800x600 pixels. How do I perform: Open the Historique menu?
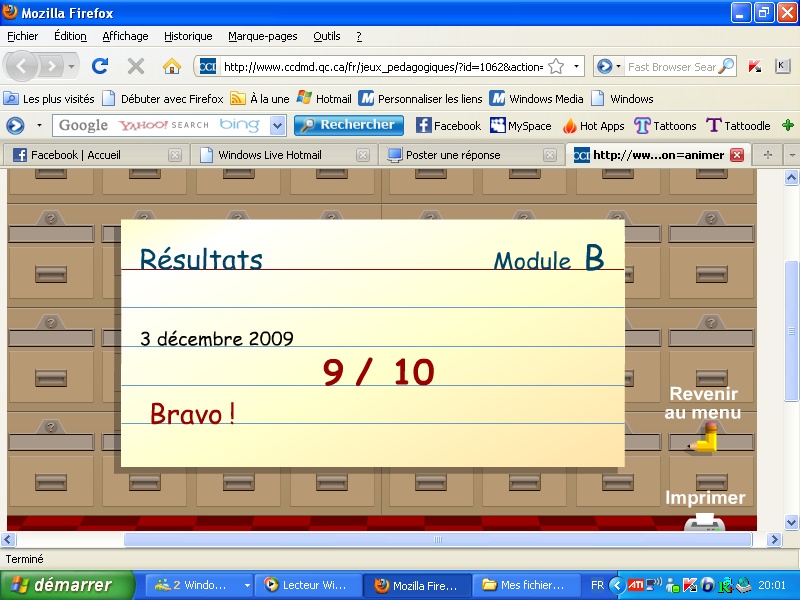click(188, 36)
